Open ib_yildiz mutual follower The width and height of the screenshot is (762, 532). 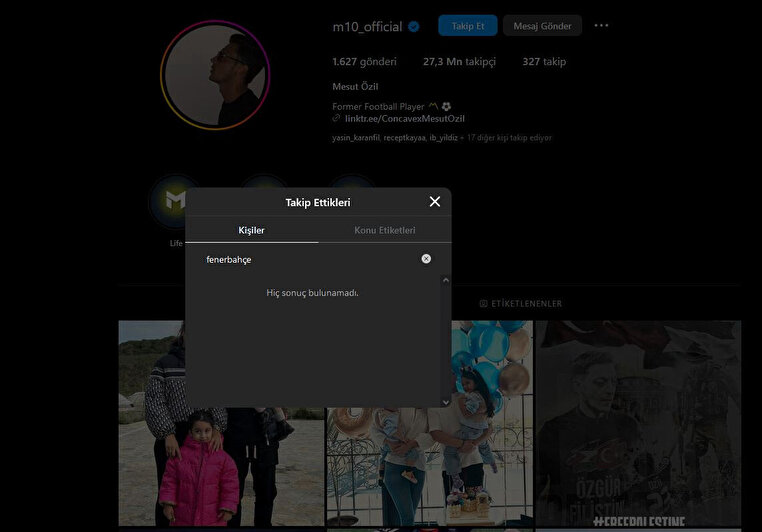tap(443, 138)
